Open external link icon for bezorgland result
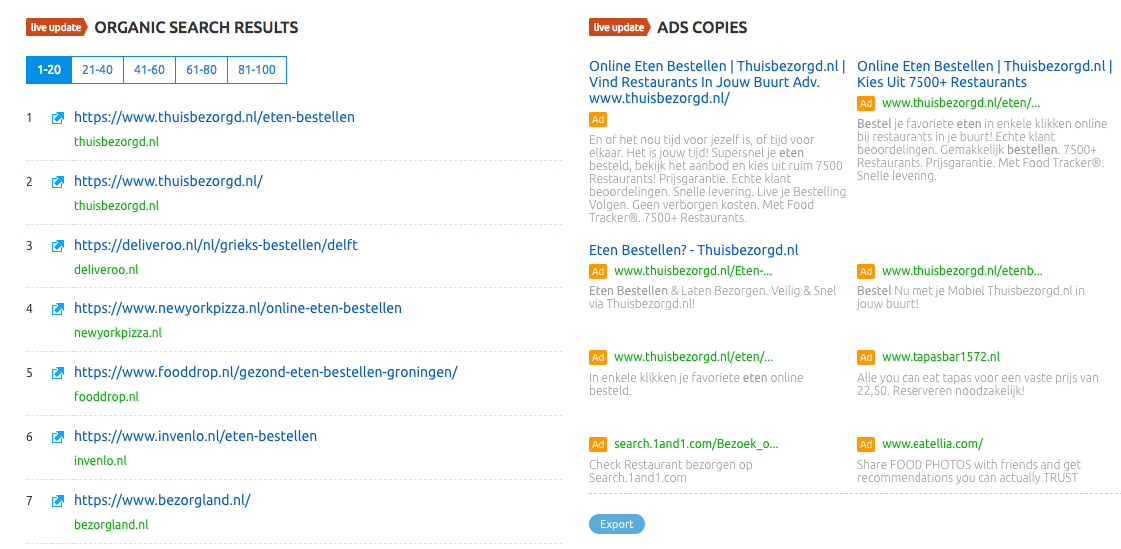 (x=58, y=501)
